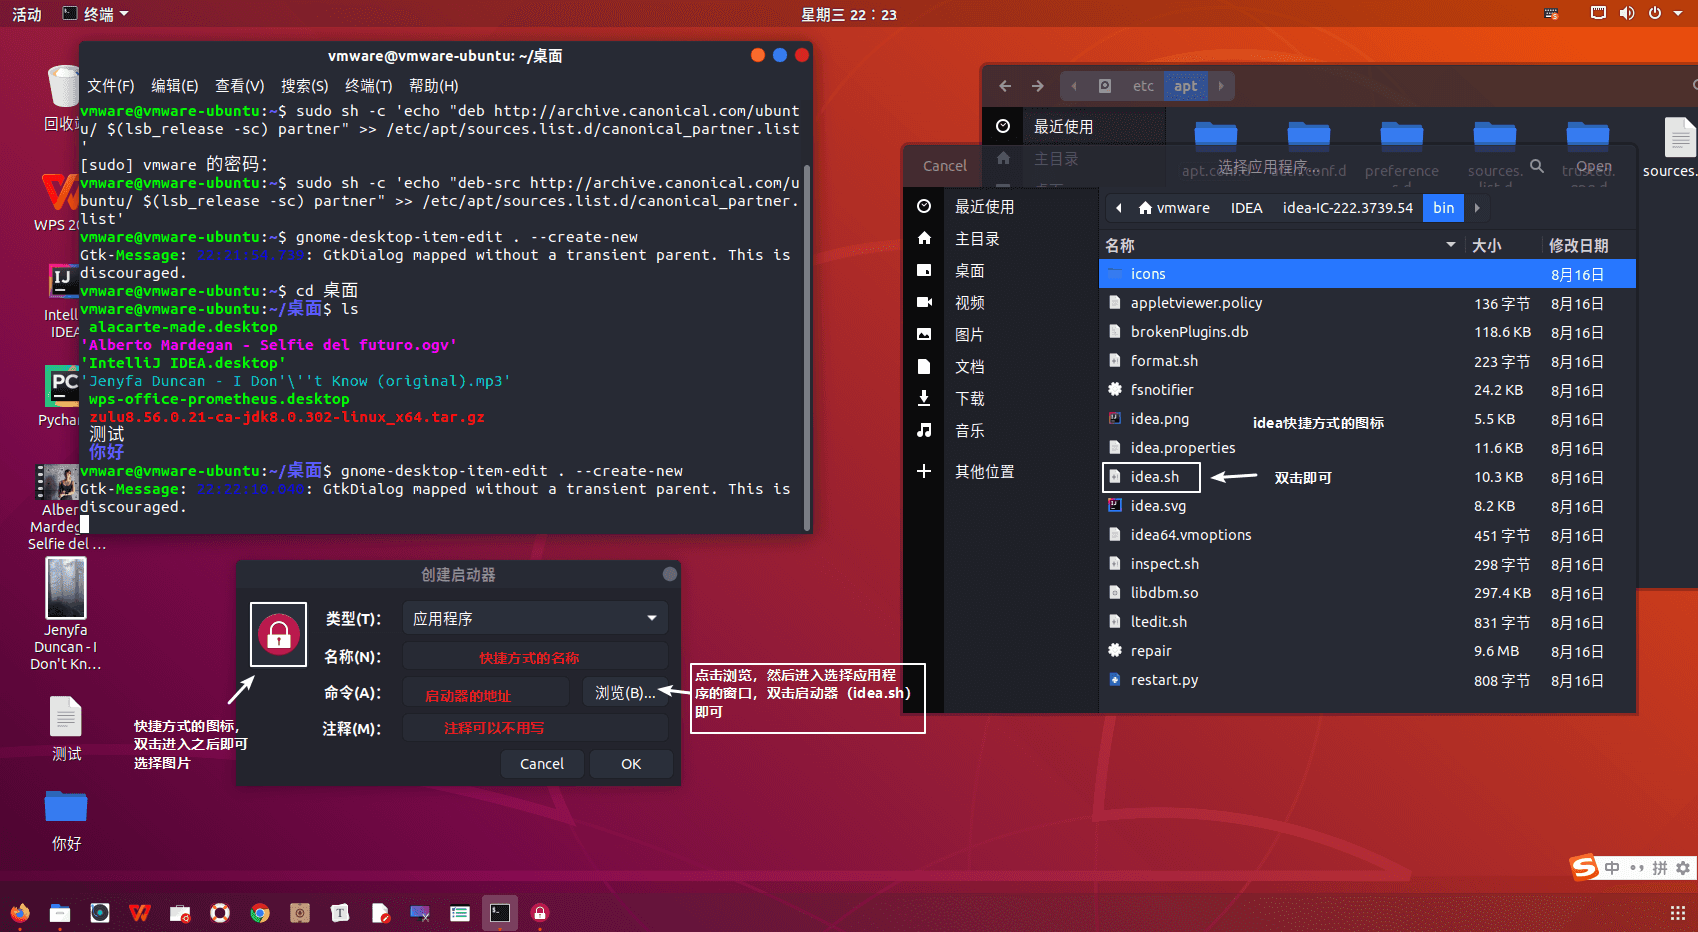Click left arrow of file chooser path bar
This screenshot has height=932, width=1698.
1118,208
